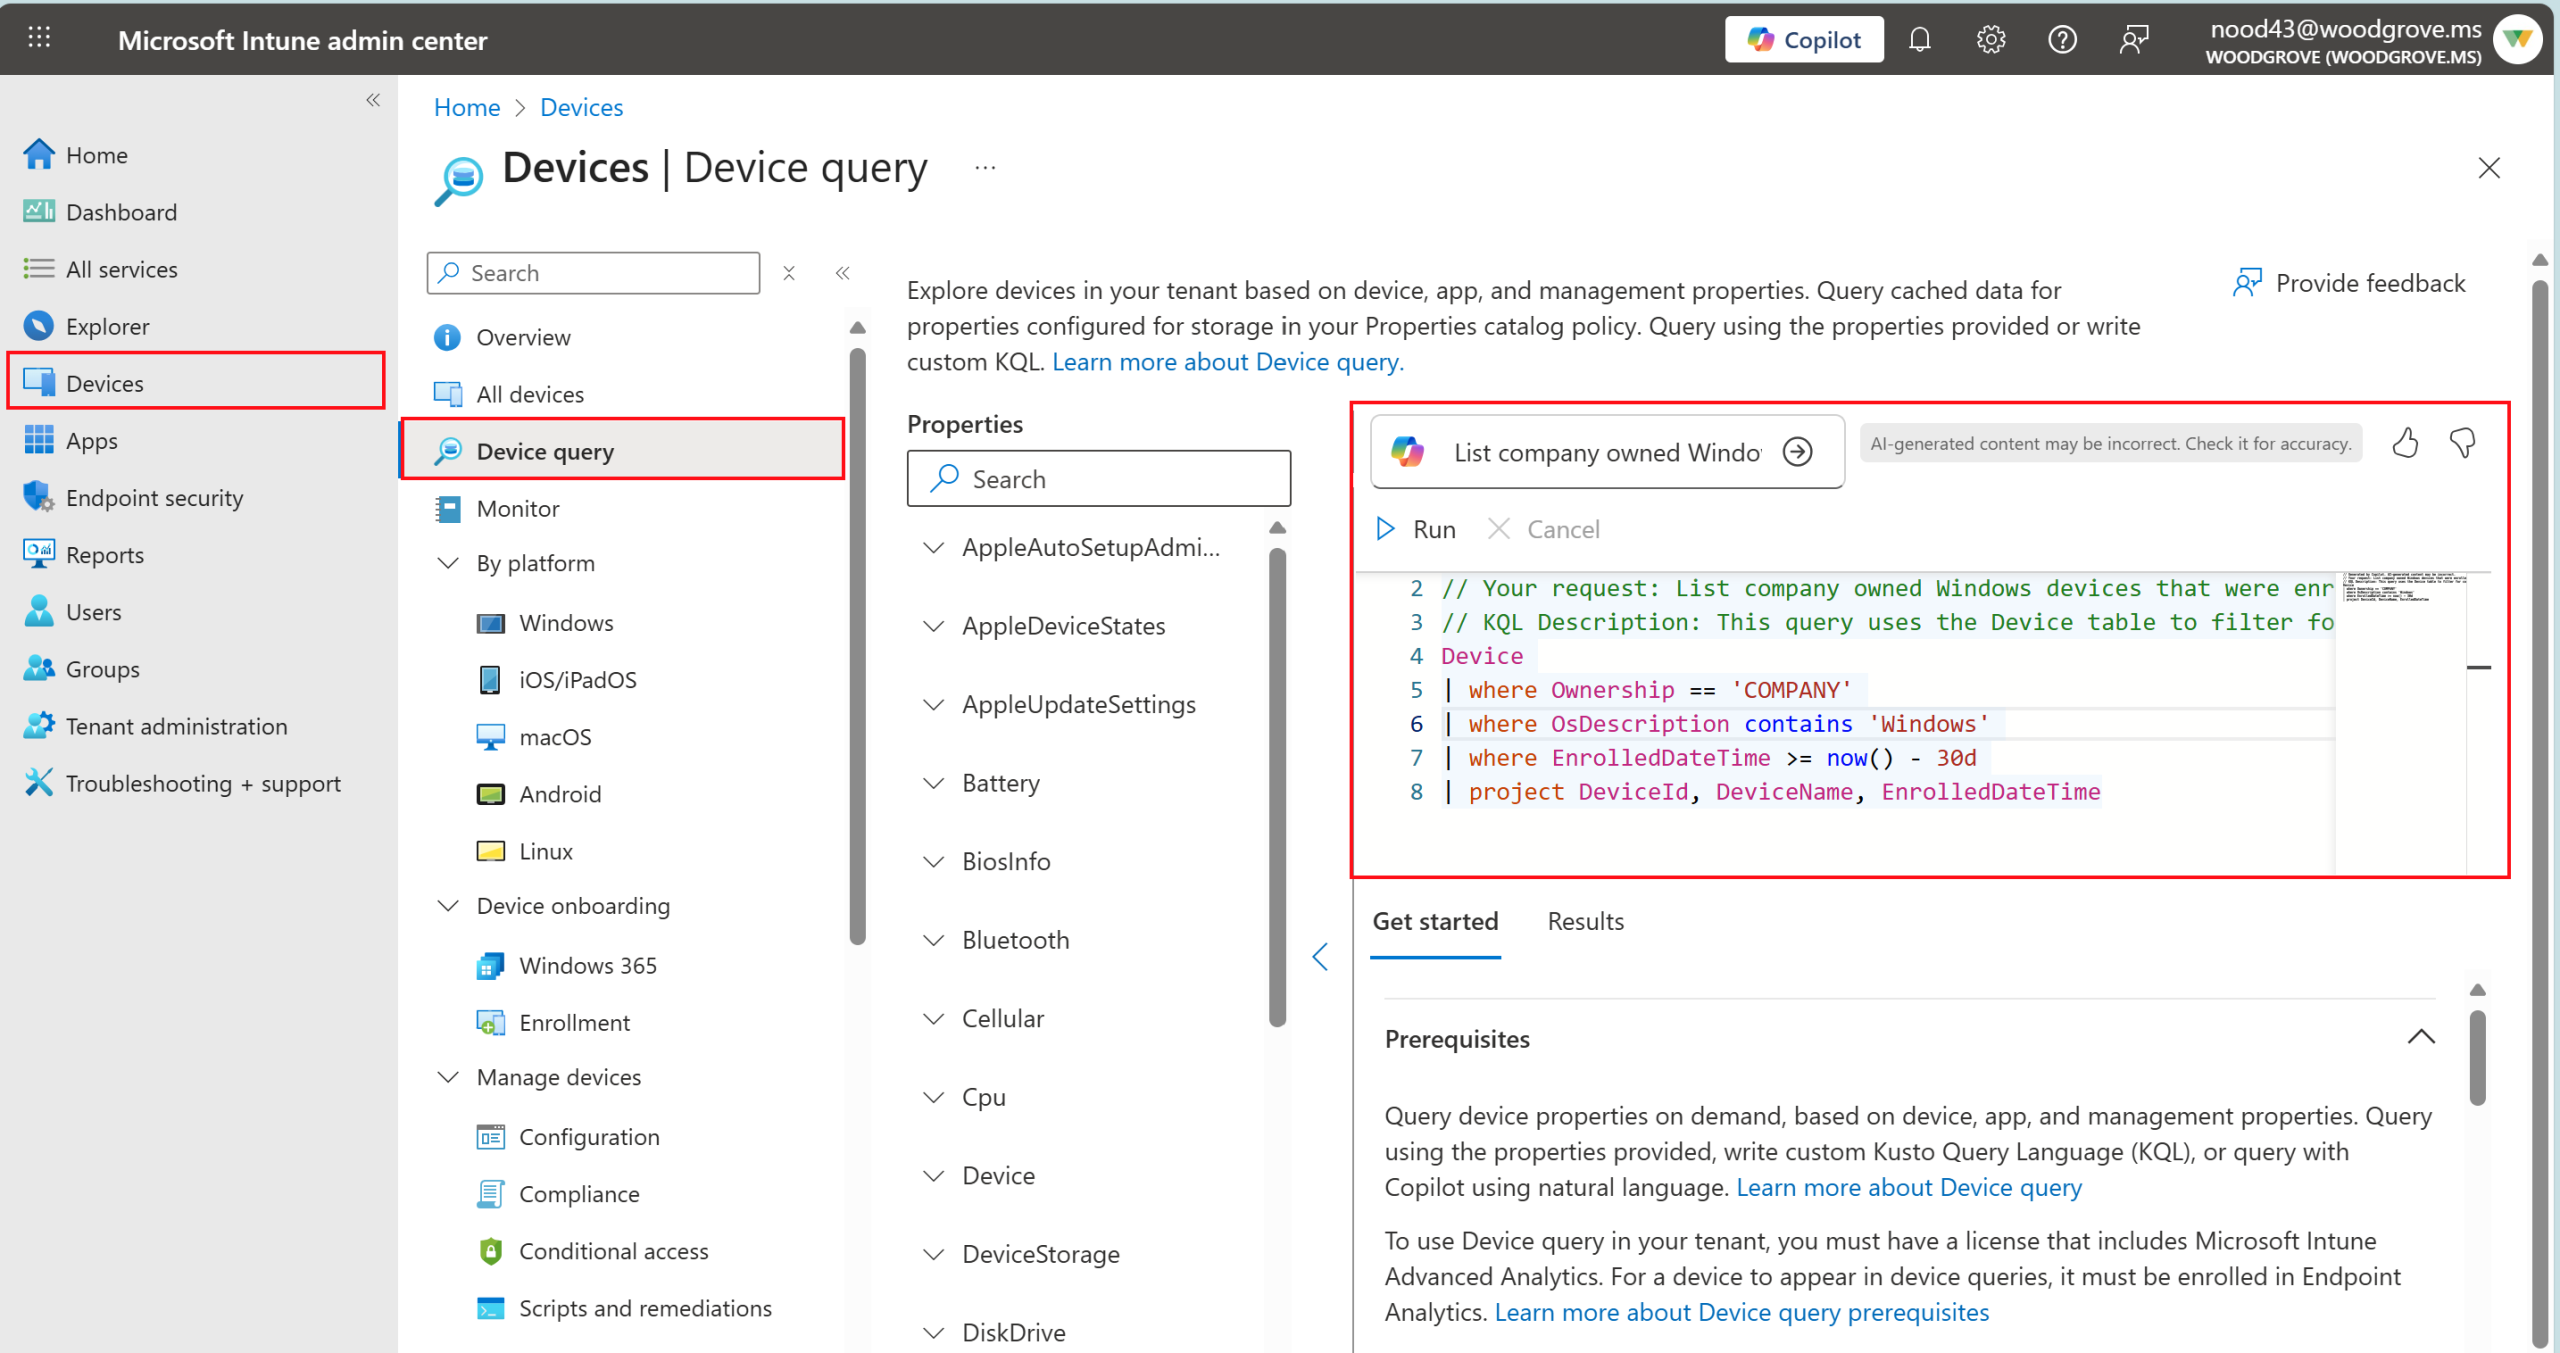Collapse the Prerequisites section
Image resolution: width=2560 pixels, height=1353 pixels.
pos(2420,1038)
